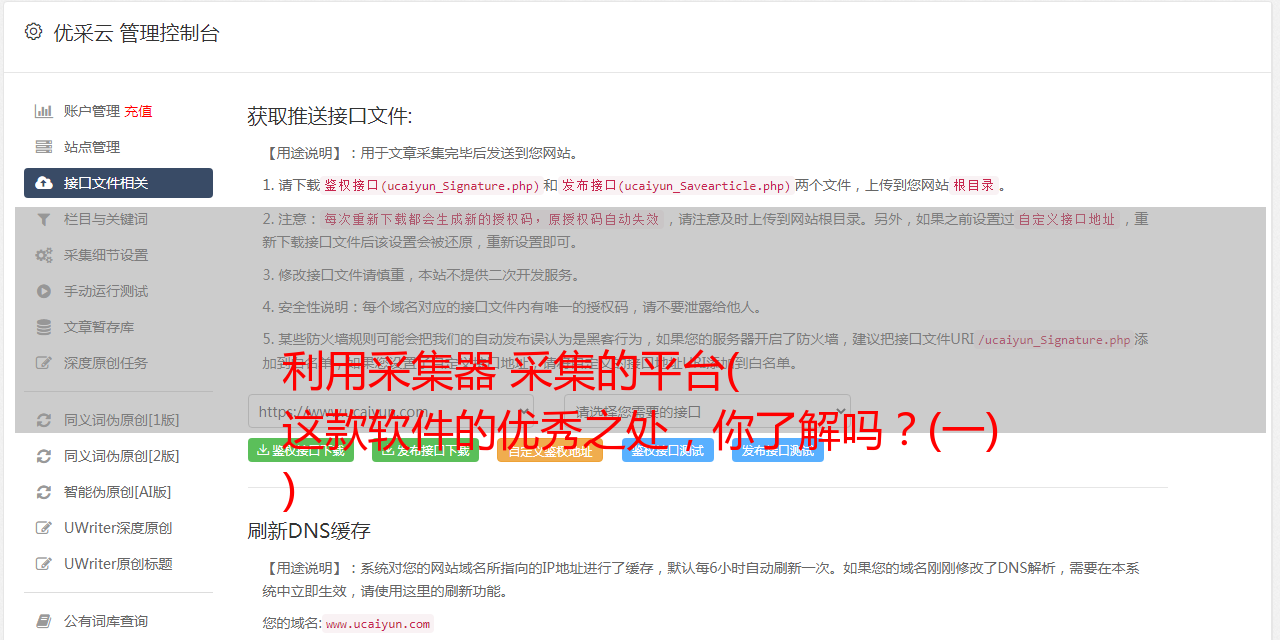This screenshot has width=1280, height=640.
Task: Click the blue 鉴权接口测试 button
Action: (668, 450)
